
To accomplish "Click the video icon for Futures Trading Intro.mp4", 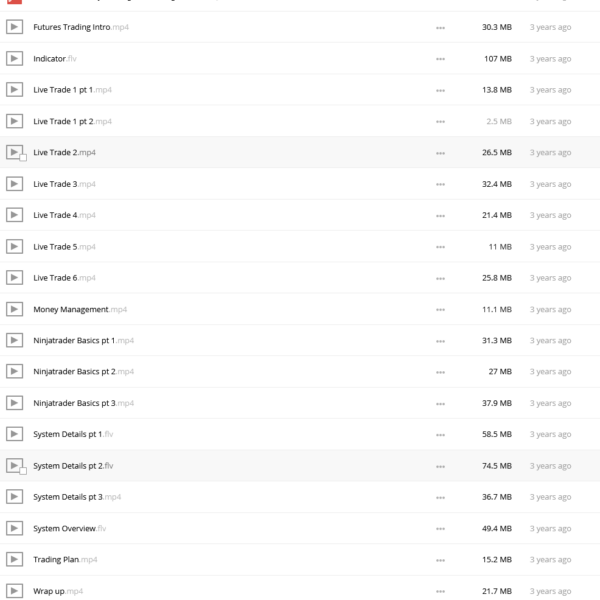I will [x=14, y=27].
